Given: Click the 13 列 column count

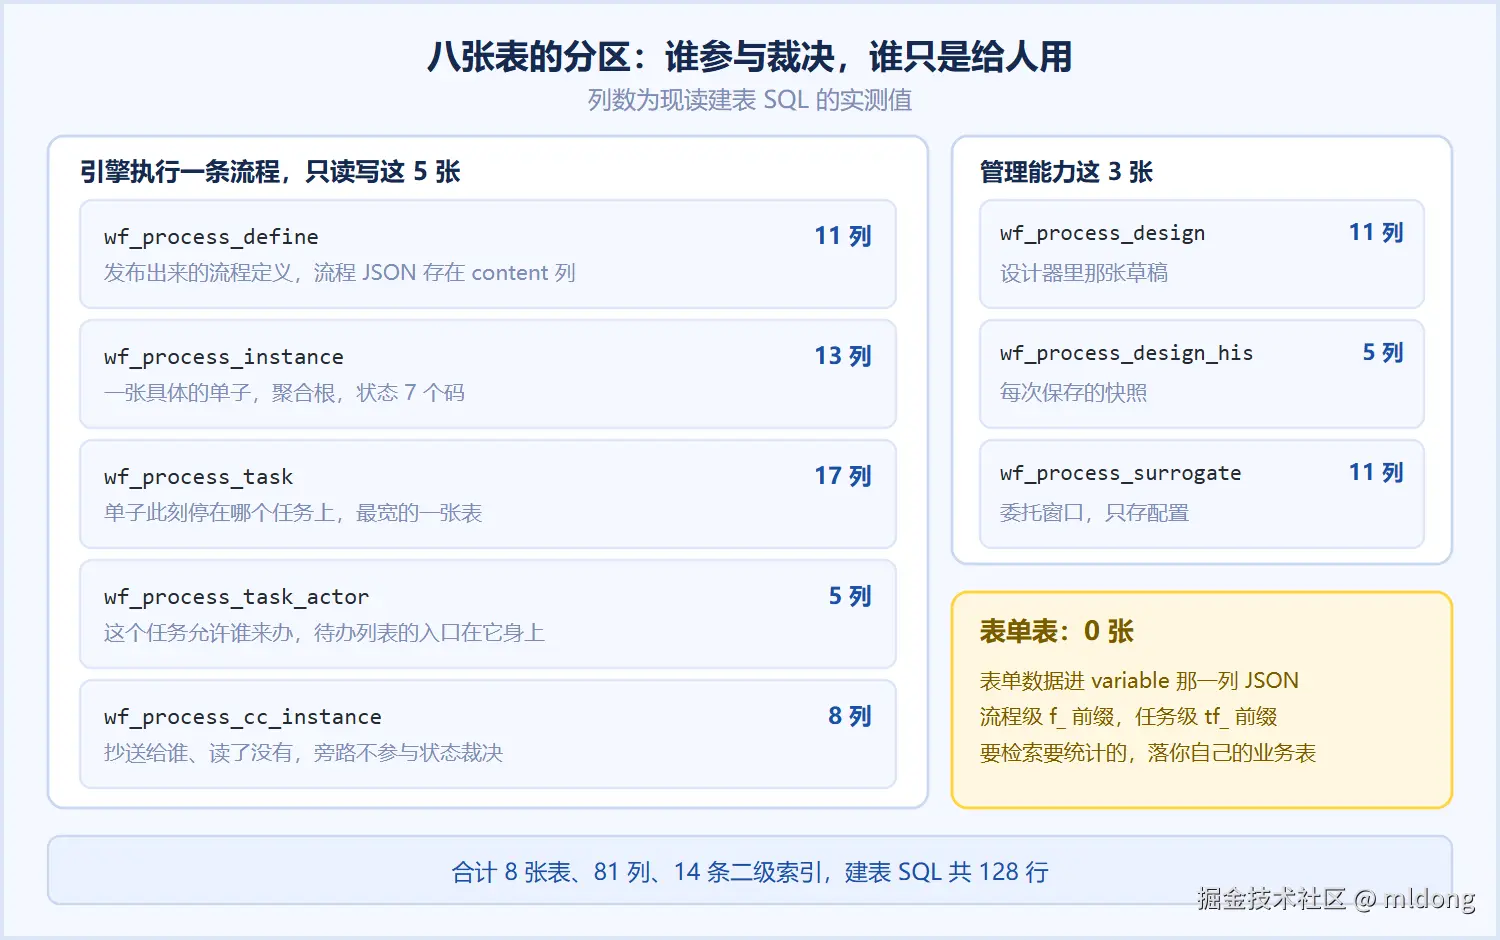Looking at the screenshot, I should [843, 356].
